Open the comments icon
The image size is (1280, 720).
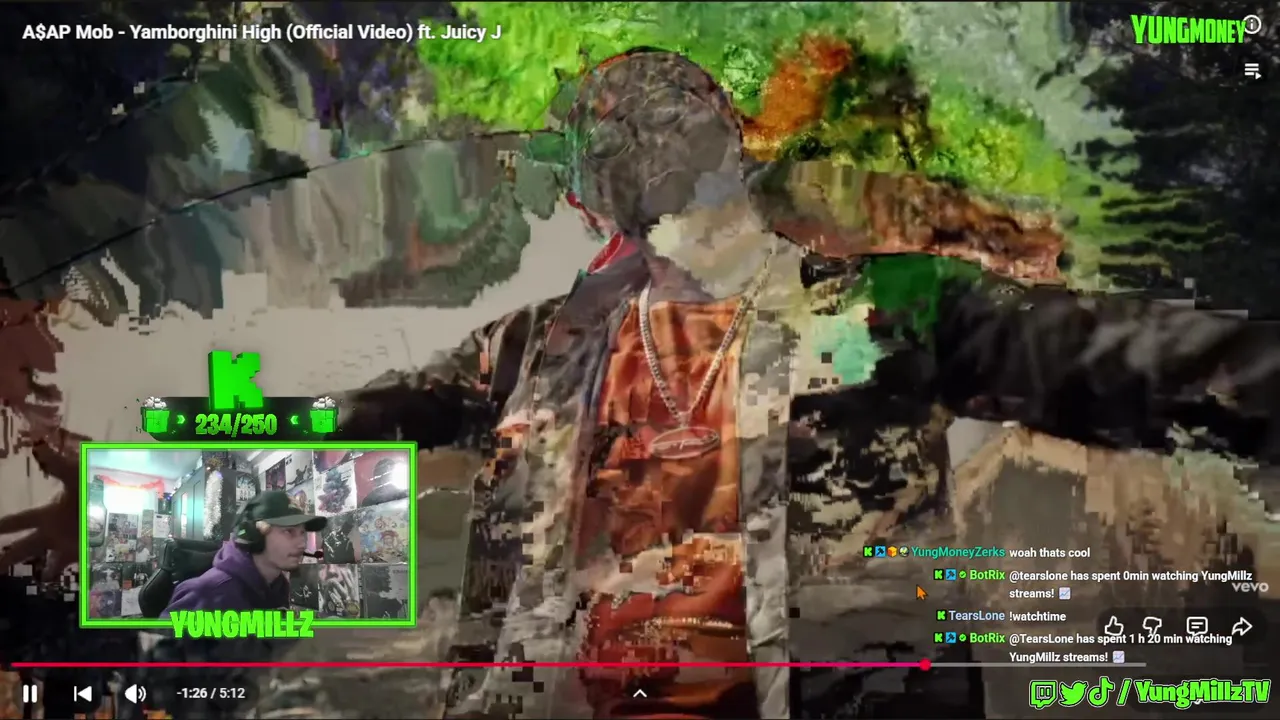(1197, 627)
